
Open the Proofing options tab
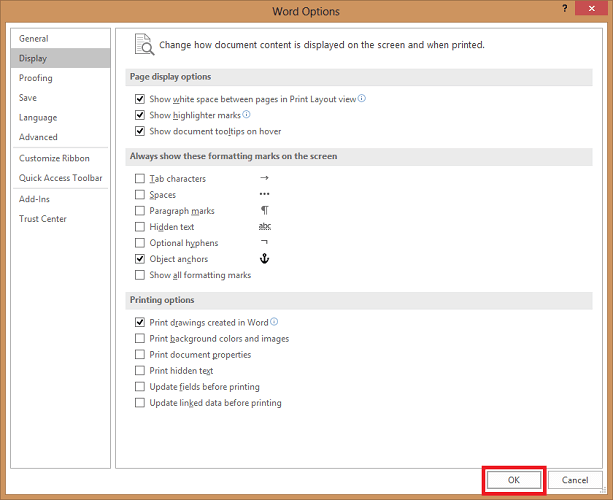coord(36,78)
